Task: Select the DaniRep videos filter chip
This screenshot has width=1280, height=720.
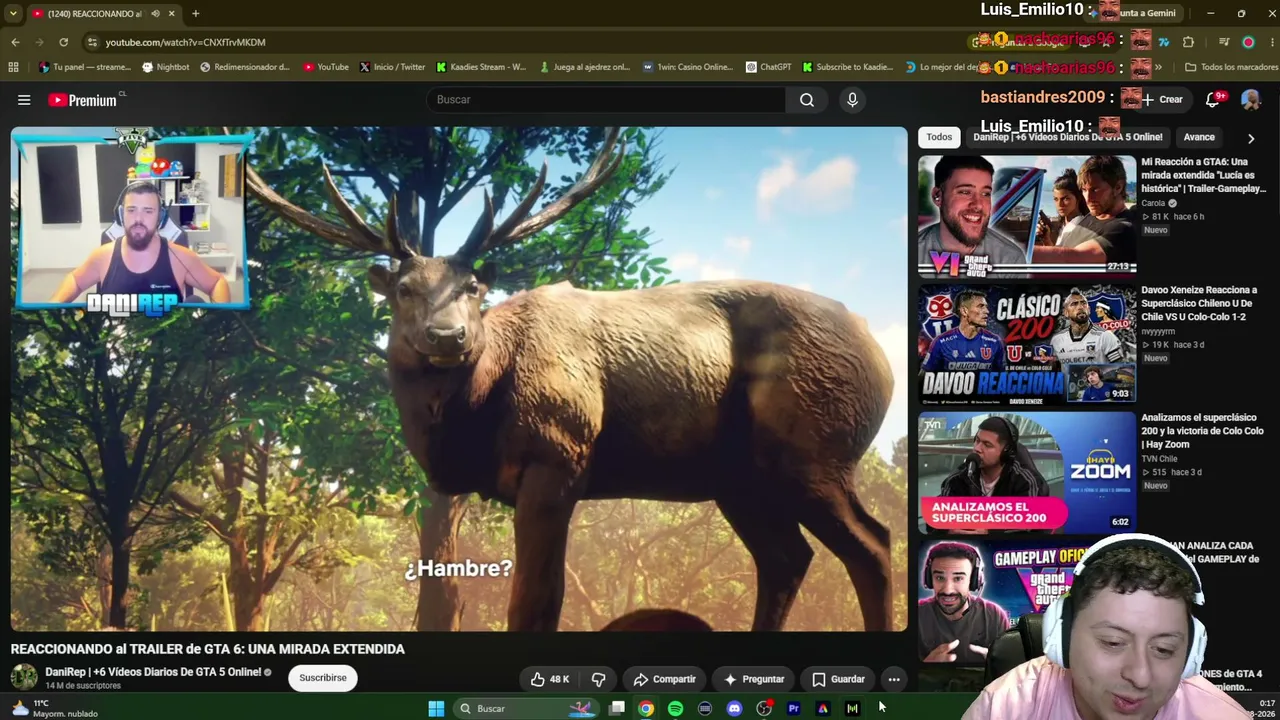Action: tap(1068, 137)
